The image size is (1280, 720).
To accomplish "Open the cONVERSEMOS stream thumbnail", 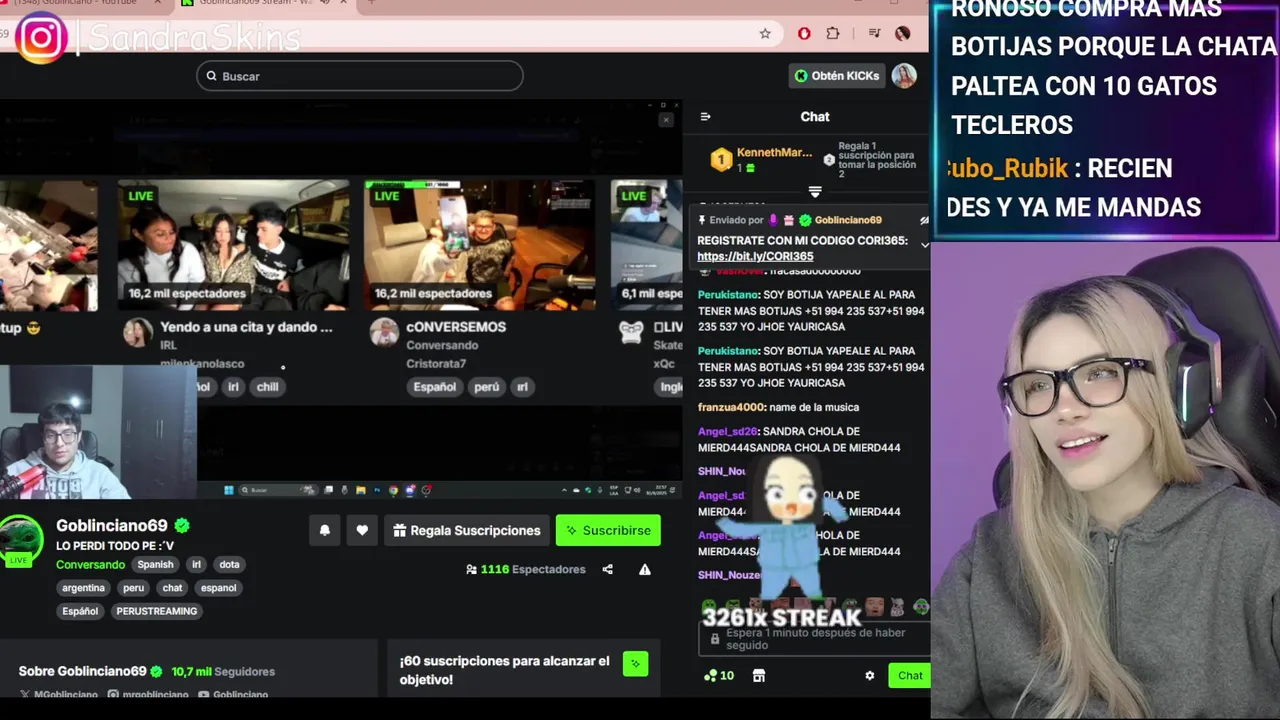I will pos(480,245).
